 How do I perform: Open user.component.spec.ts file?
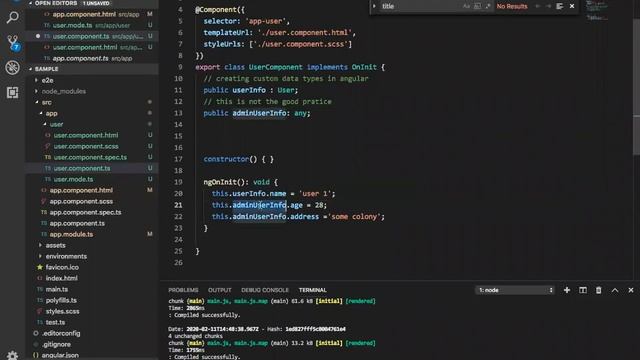click(x=90, y=157)
